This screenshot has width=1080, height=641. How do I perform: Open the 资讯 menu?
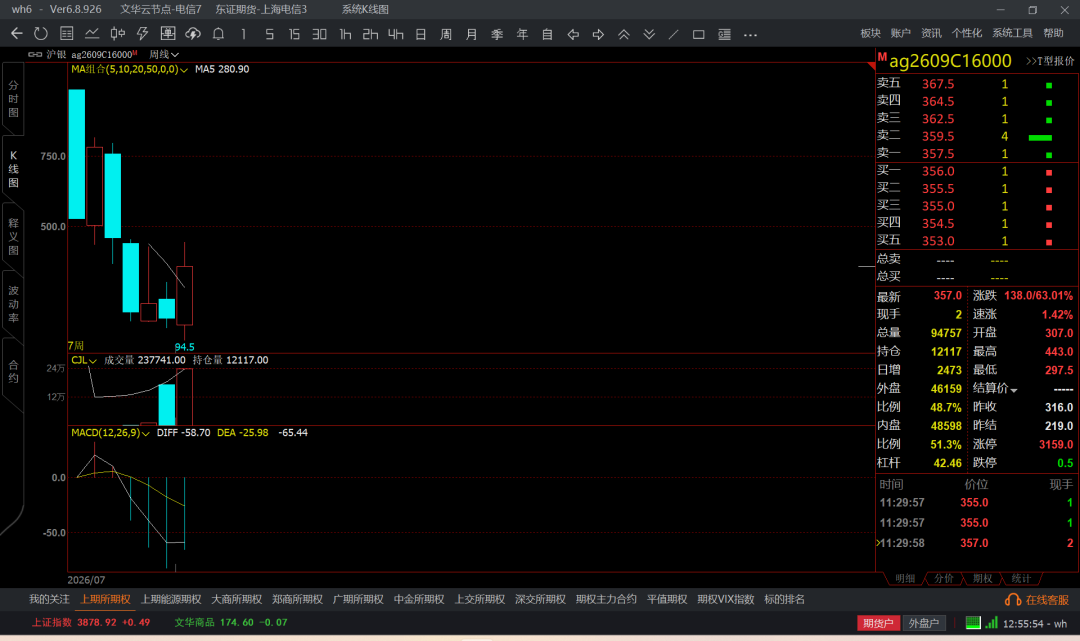[931, 33]
